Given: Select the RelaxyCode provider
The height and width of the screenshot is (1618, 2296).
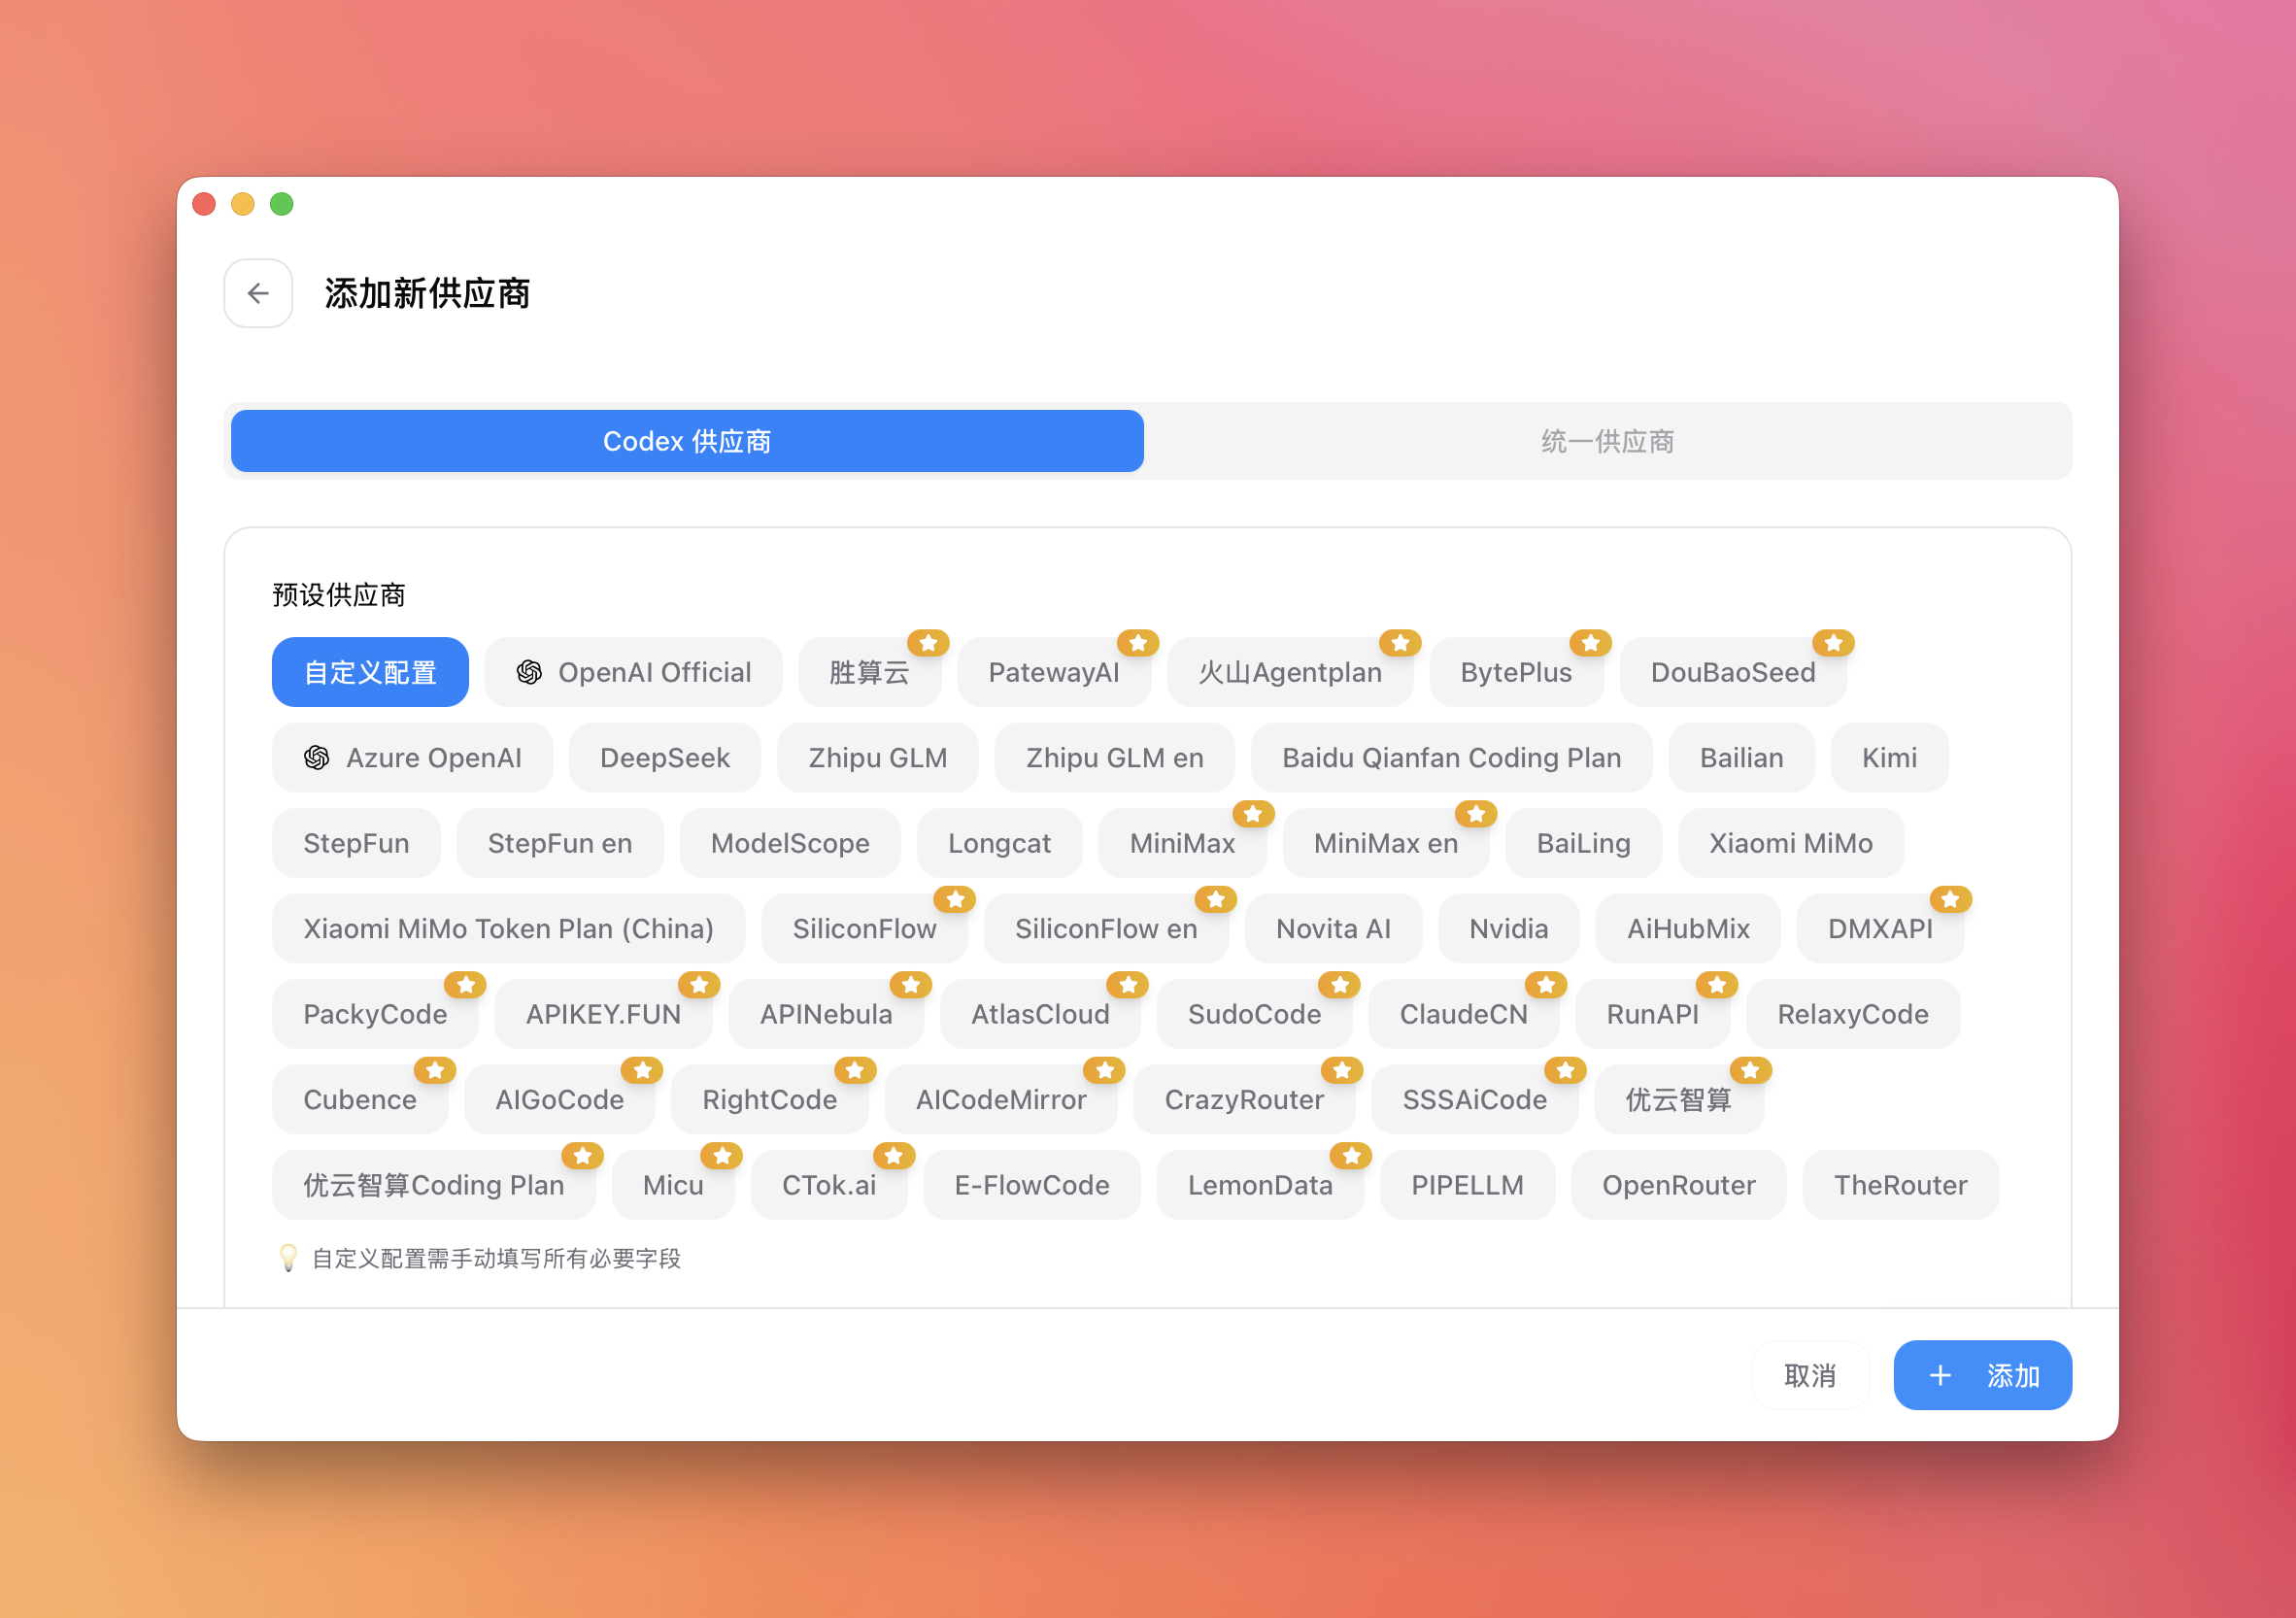Looking at the screenshot, I should (x=1853, y=1014).
